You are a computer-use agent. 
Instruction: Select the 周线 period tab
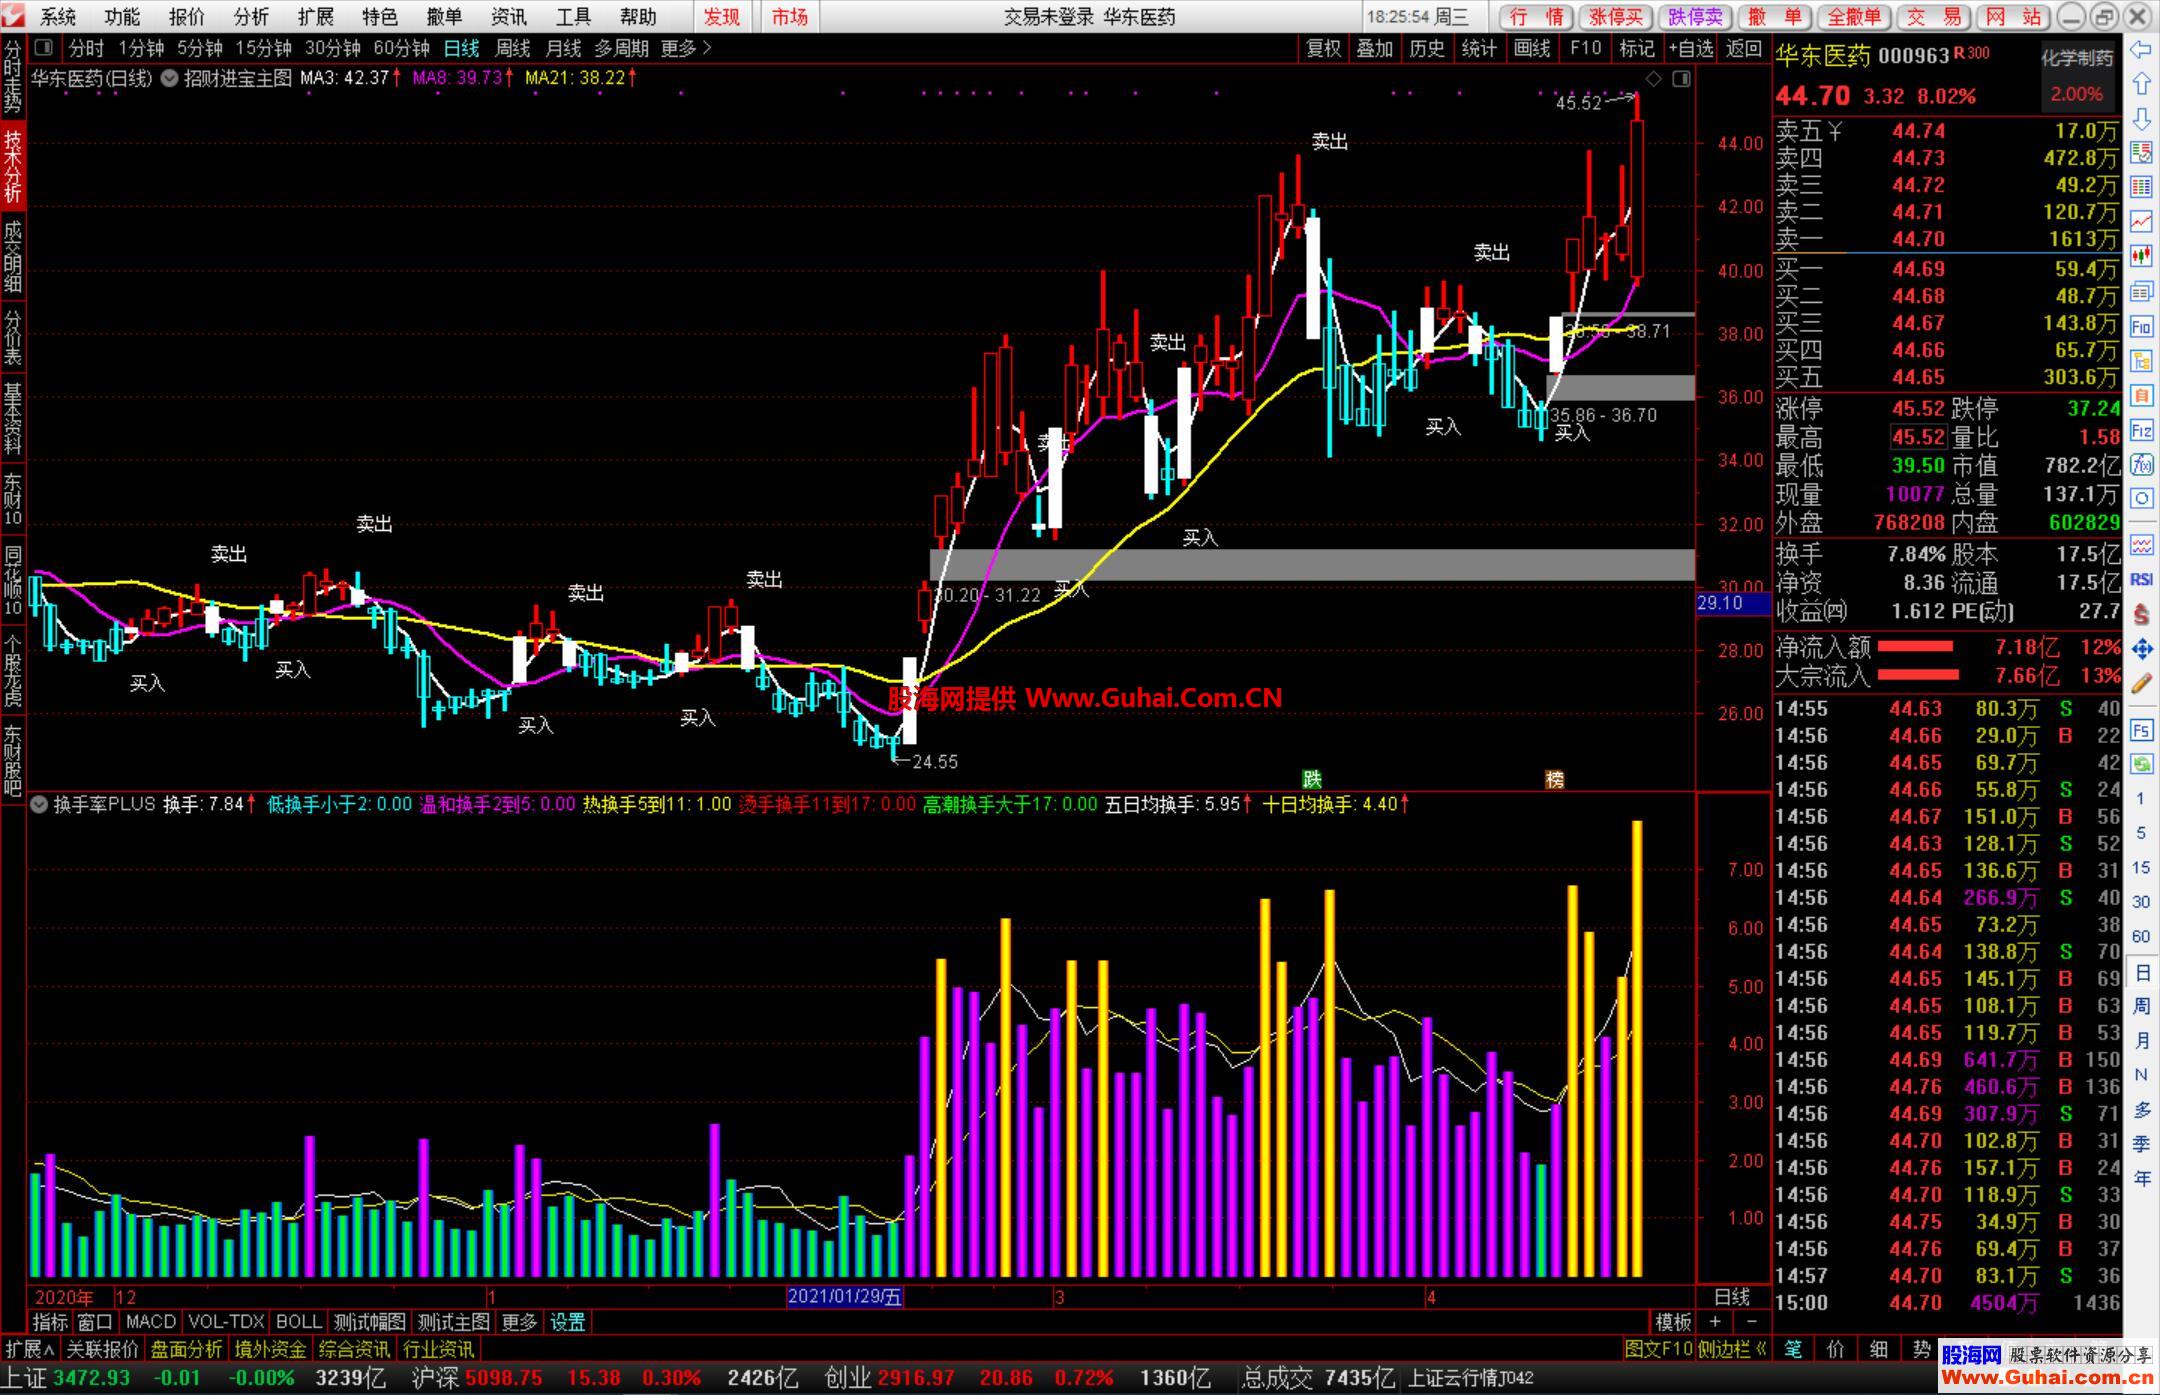(x=513, y=48)
